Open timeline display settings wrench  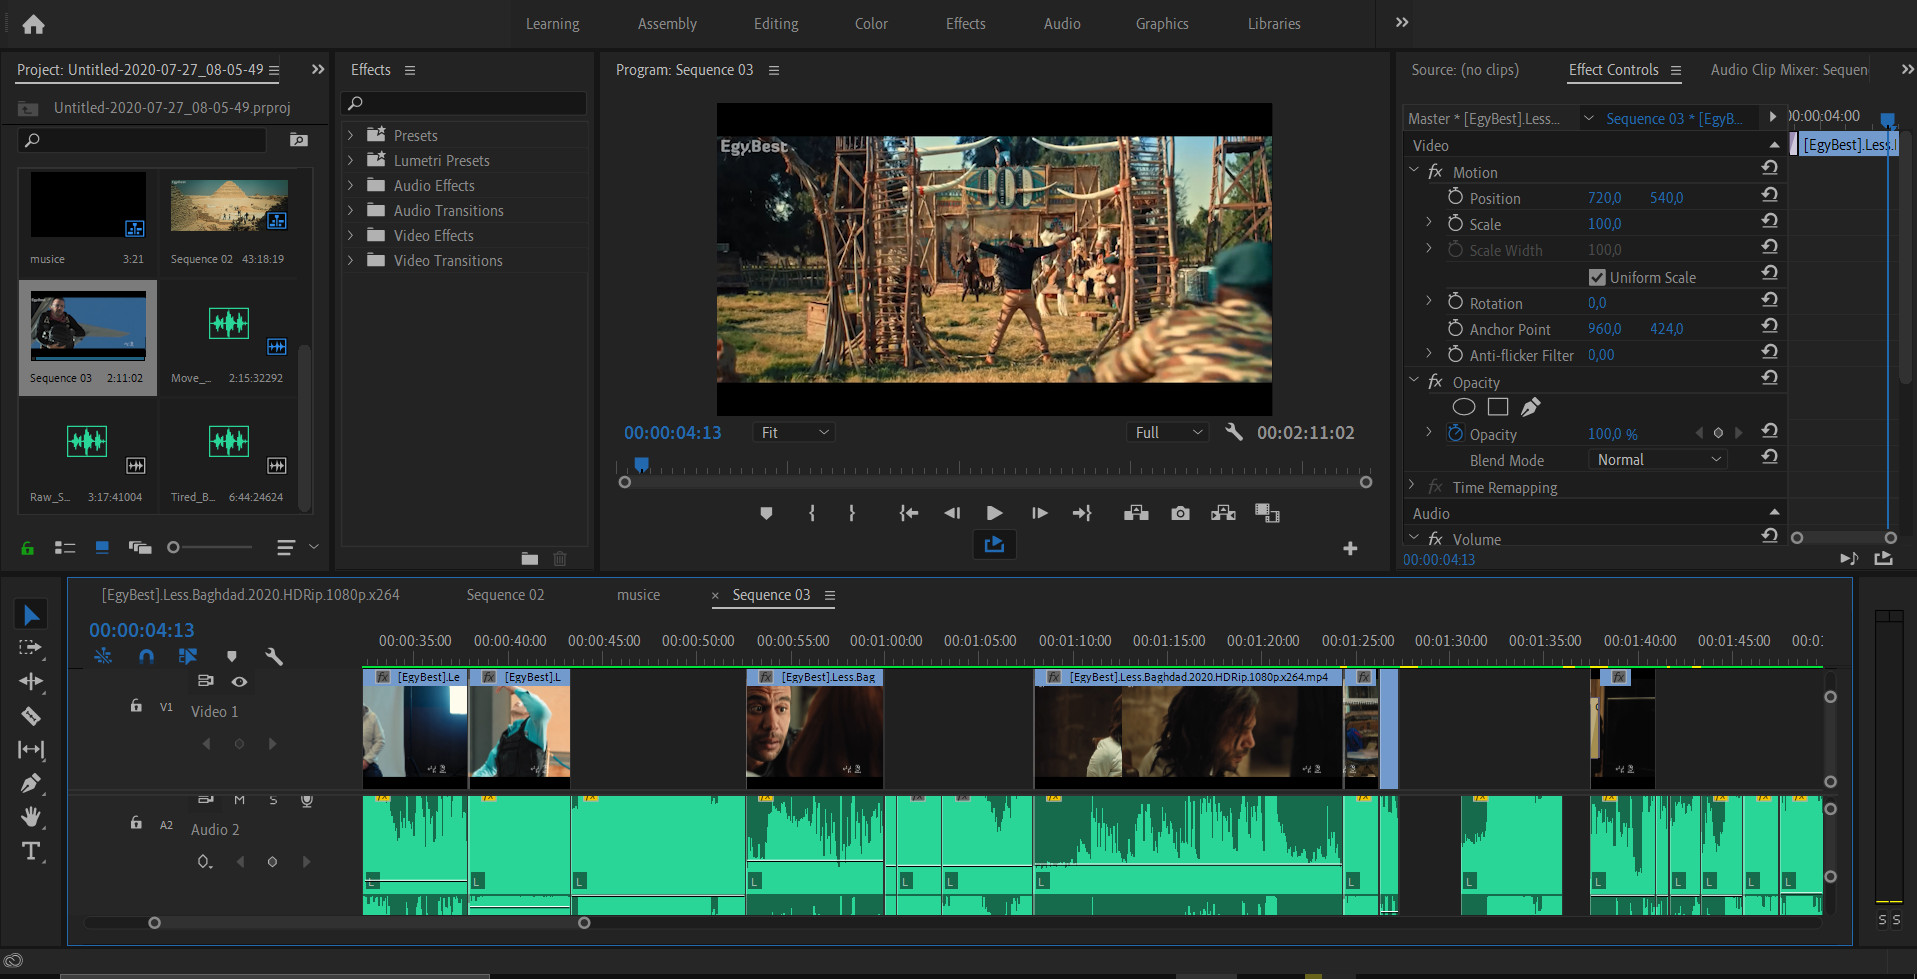click(274, 657)
